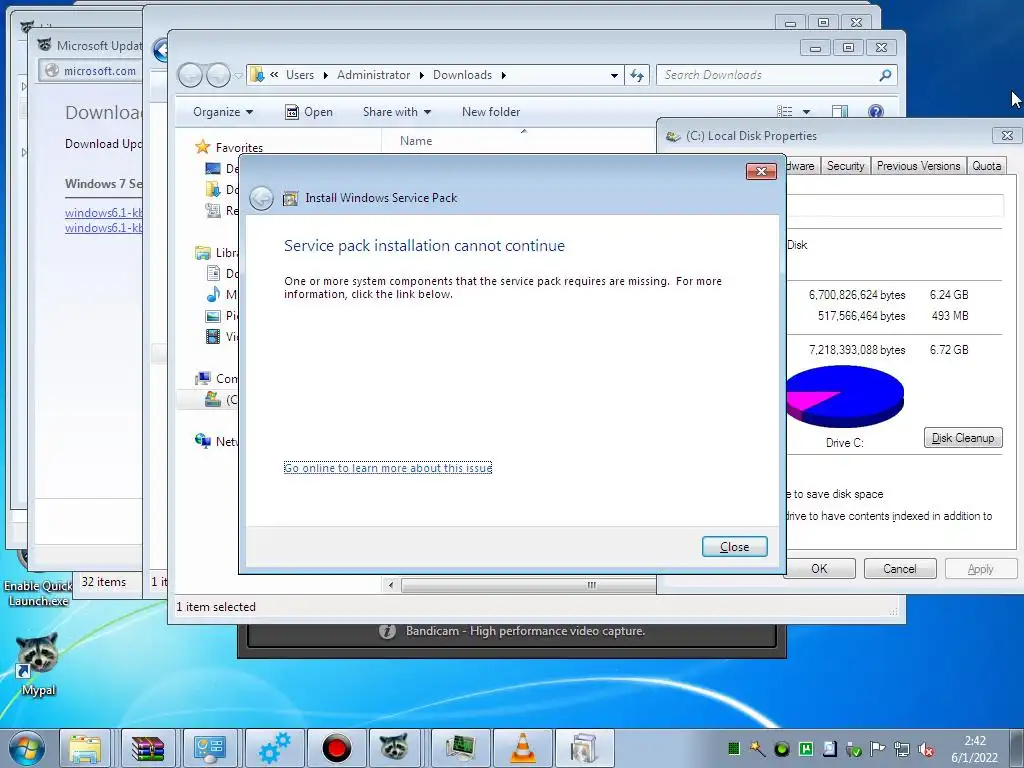
Task: Click the Service Pack installer title icon
Action: coord(290,198)
